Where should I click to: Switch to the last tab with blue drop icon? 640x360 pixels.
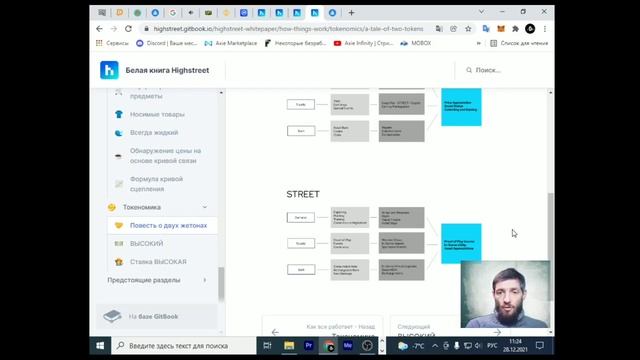[x=332, y=13]
